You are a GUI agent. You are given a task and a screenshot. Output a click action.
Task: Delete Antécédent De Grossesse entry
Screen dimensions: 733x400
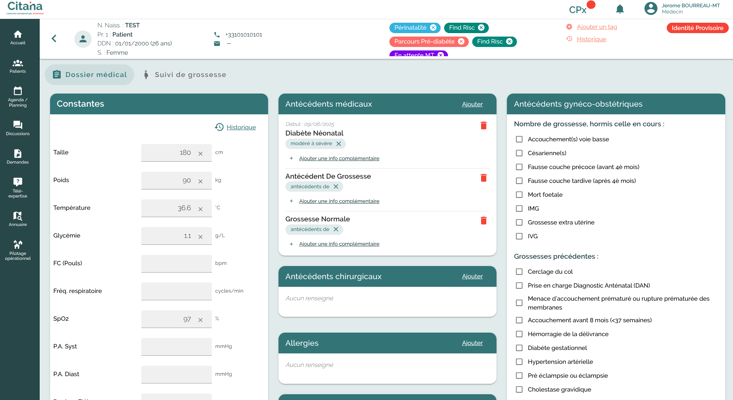[x=483, y=178]
